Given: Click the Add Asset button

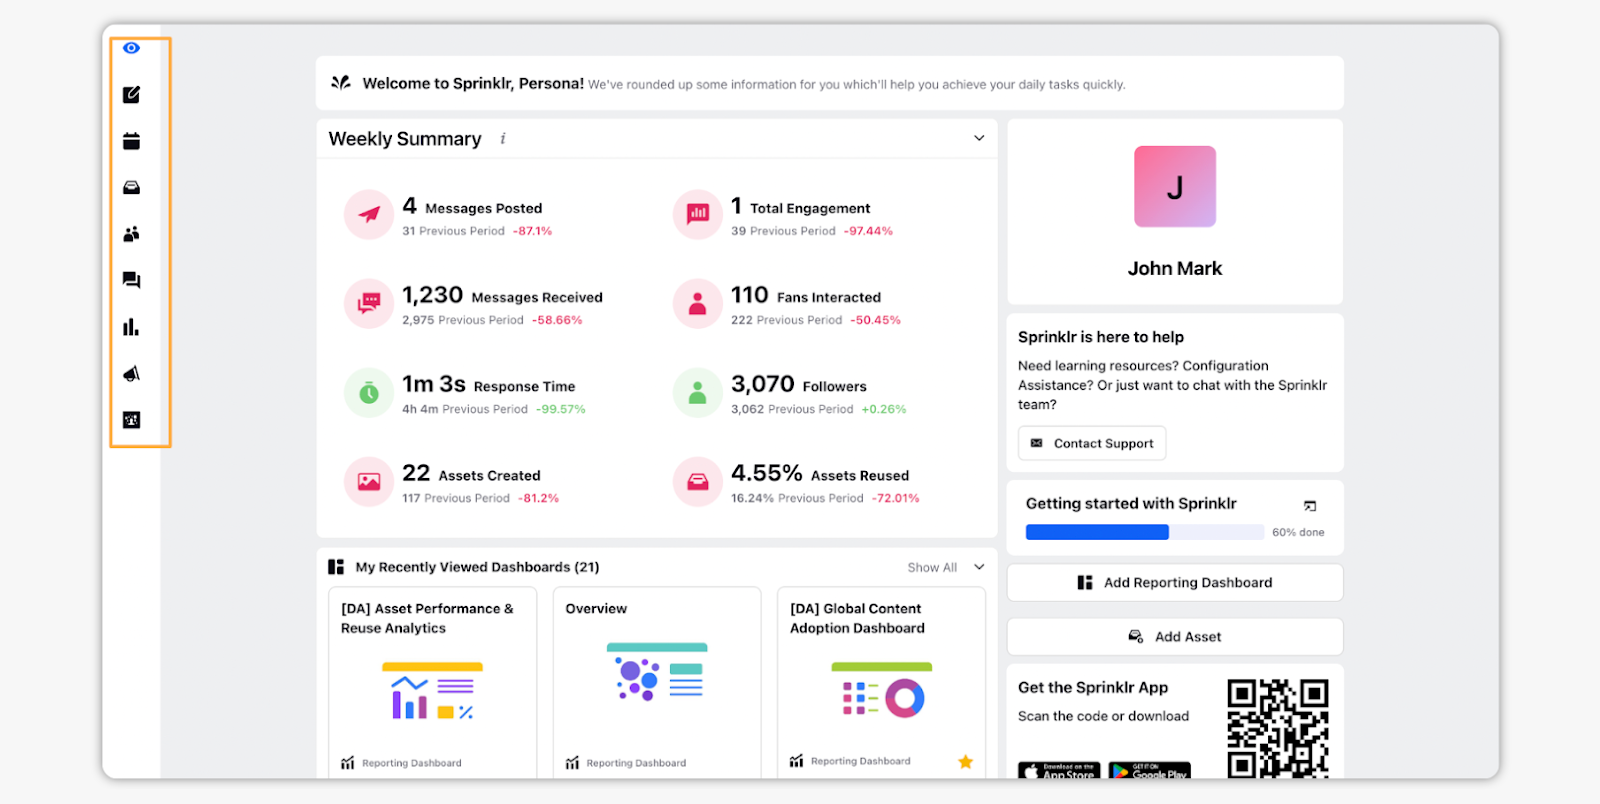Looking at the screenshot, I should tap(1175, 636).
